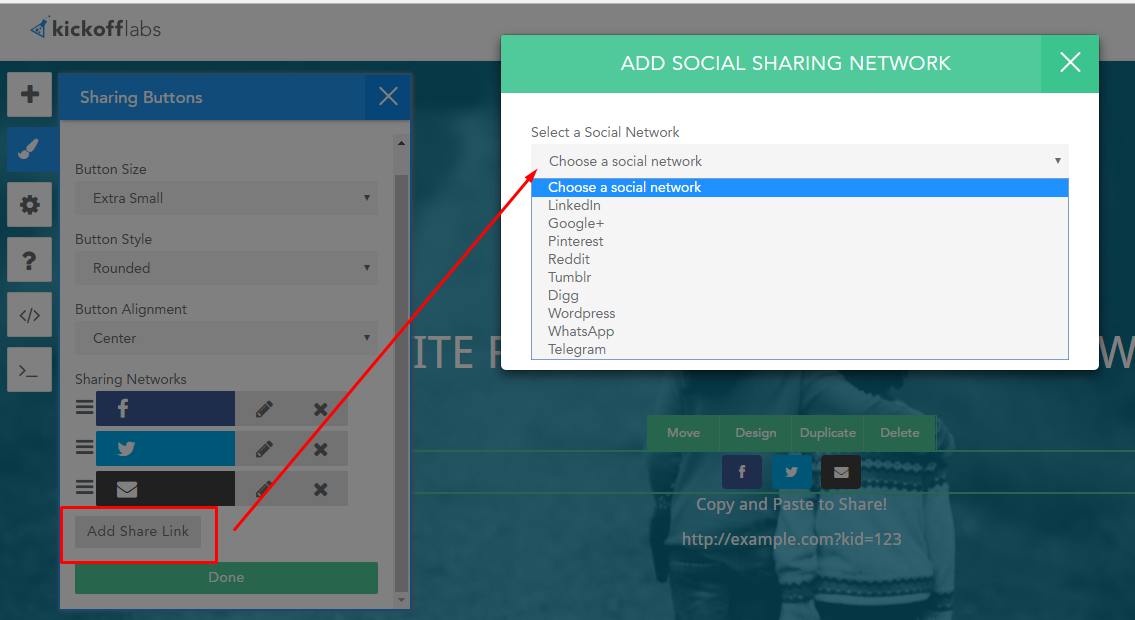Edit the Facebook sharing network with pencil
This screenshot has width=1135, height=620.
tap(264, 409)
